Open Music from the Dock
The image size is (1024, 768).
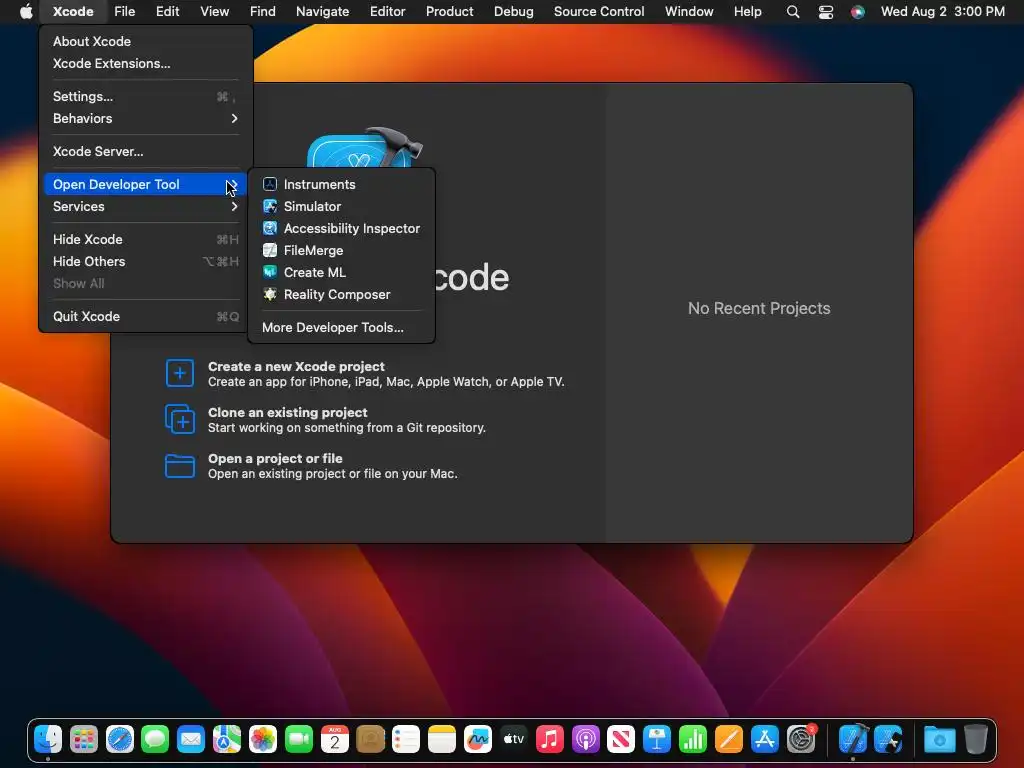tap(549, 739)
